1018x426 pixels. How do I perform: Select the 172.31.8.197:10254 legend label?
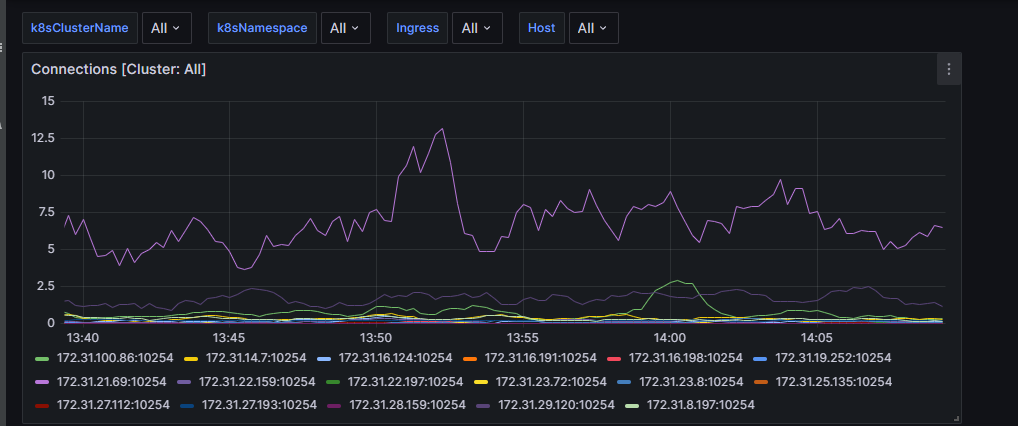[x=700, y=405]
